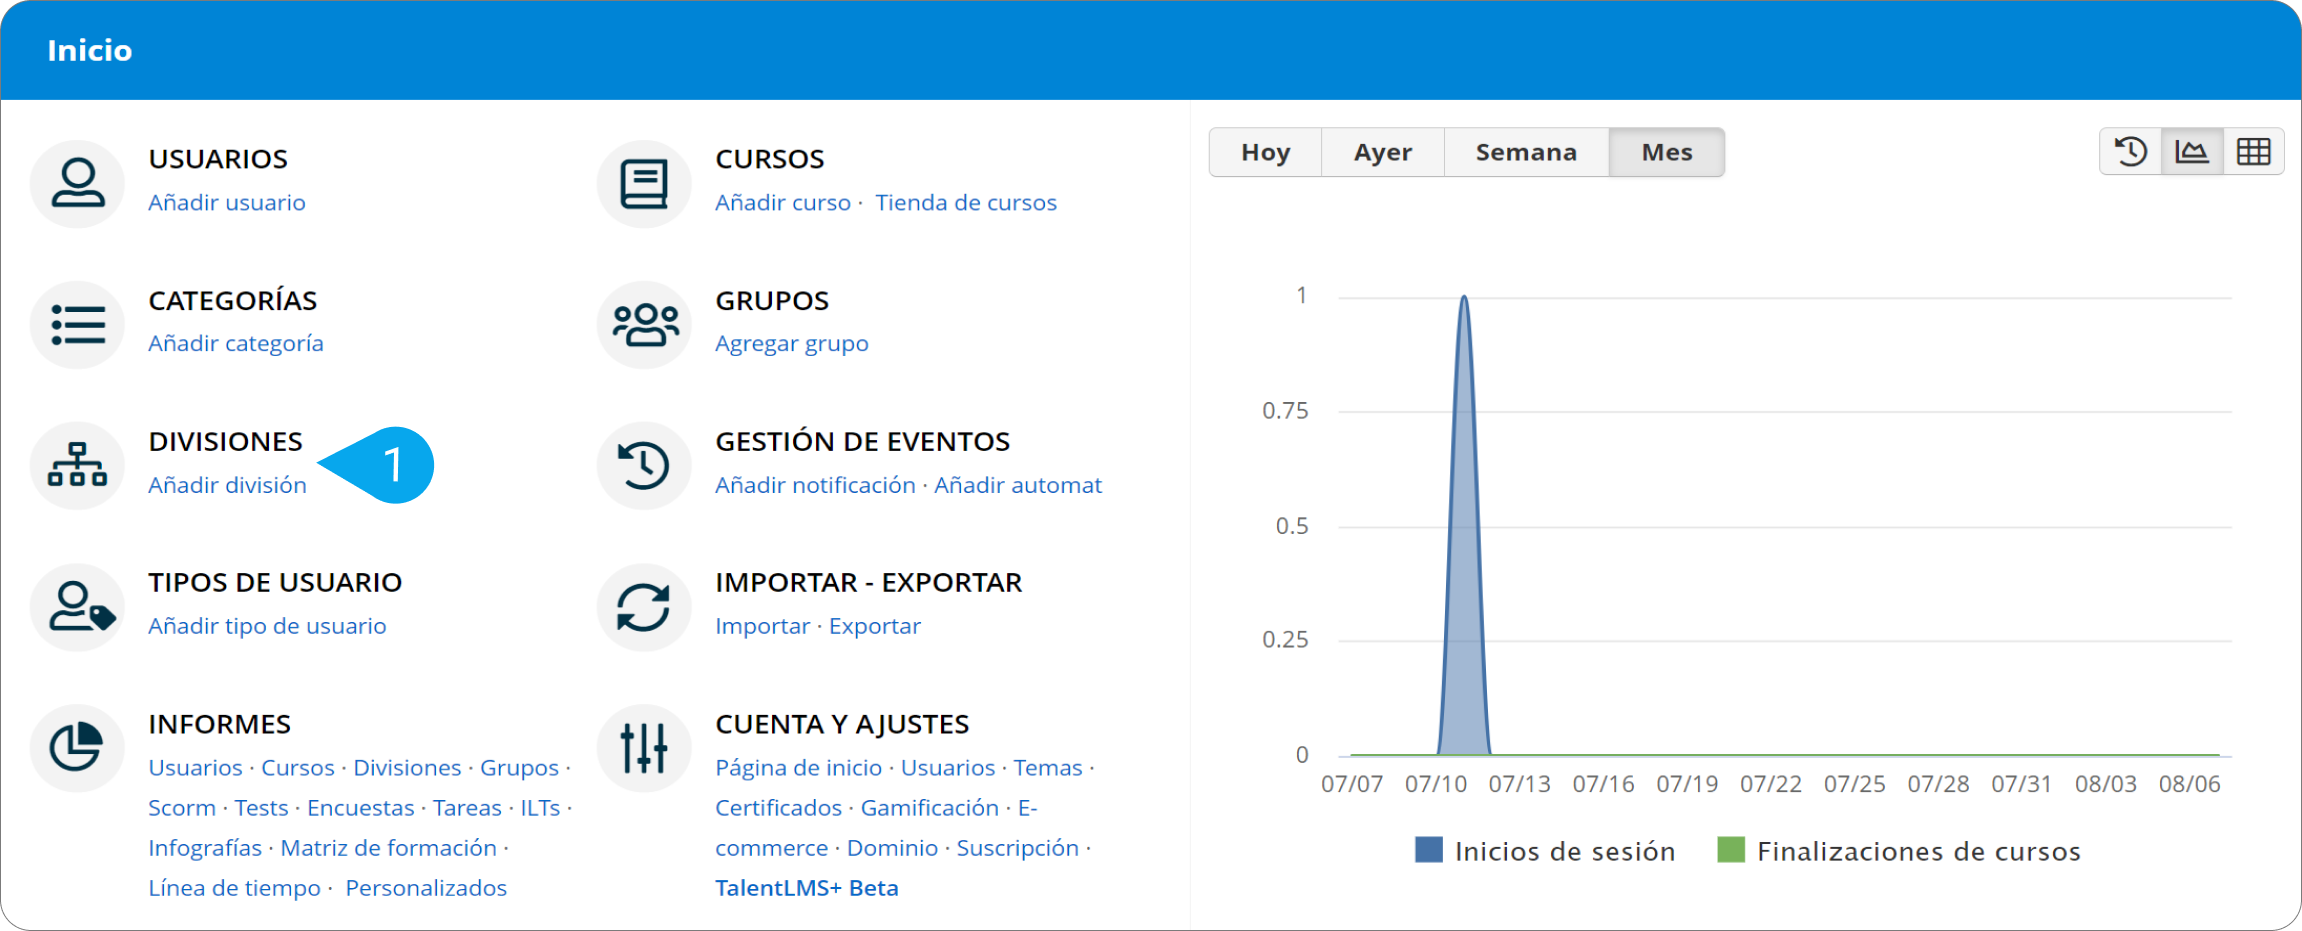This screenshot has height=931, width=2302.
Task: Open the Informes pie chart icon
Action: click(77, 748)
